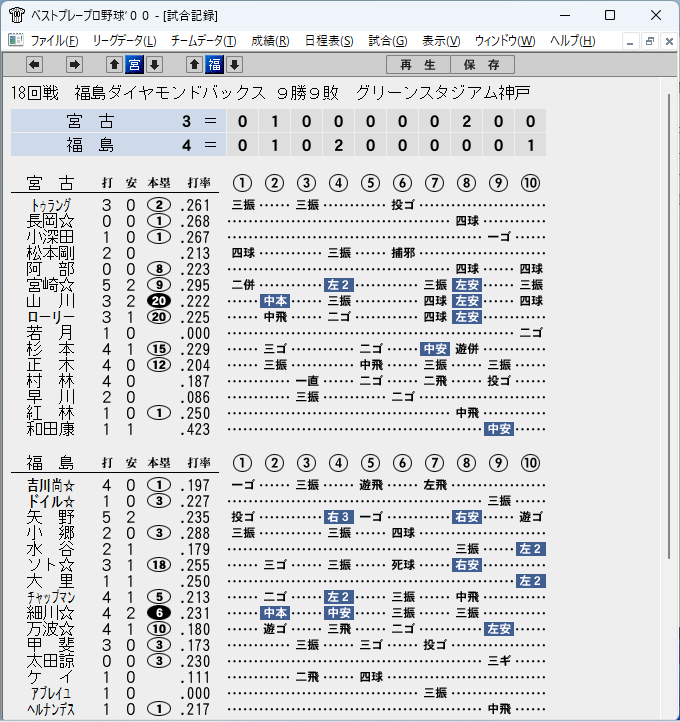Click 宮古's 8th inning runs 2
The width and height of the screenshot is (680, 722).
[466, 121]
